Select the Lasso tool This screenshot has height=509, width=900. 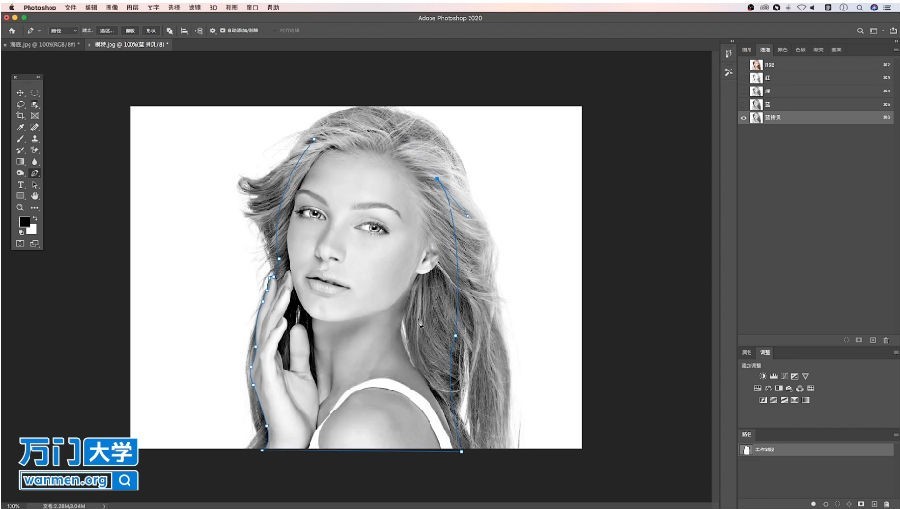[x=20, y=104]
